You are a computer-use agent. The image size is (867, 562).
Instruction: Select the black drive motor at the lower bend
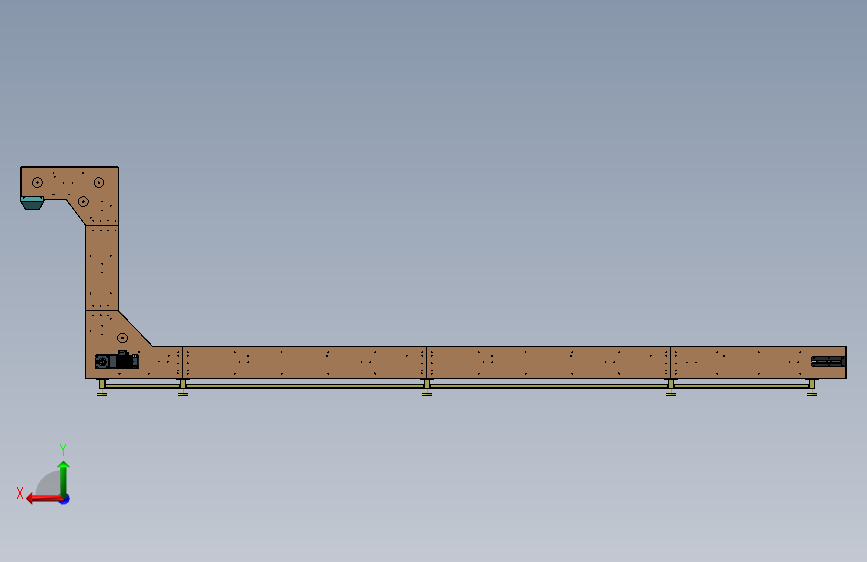coord(117,360)
